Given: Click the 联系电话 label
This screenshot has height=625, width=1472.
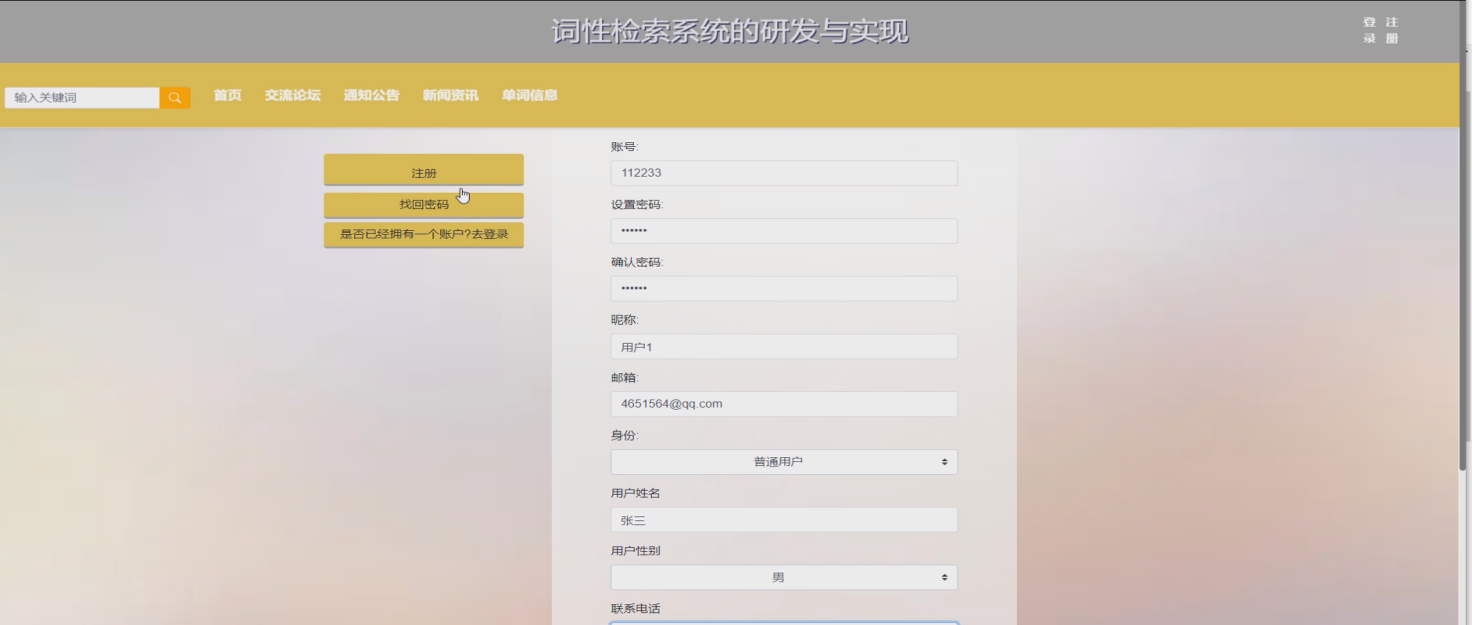Looking at the screenshot, I should coord(636,609).
